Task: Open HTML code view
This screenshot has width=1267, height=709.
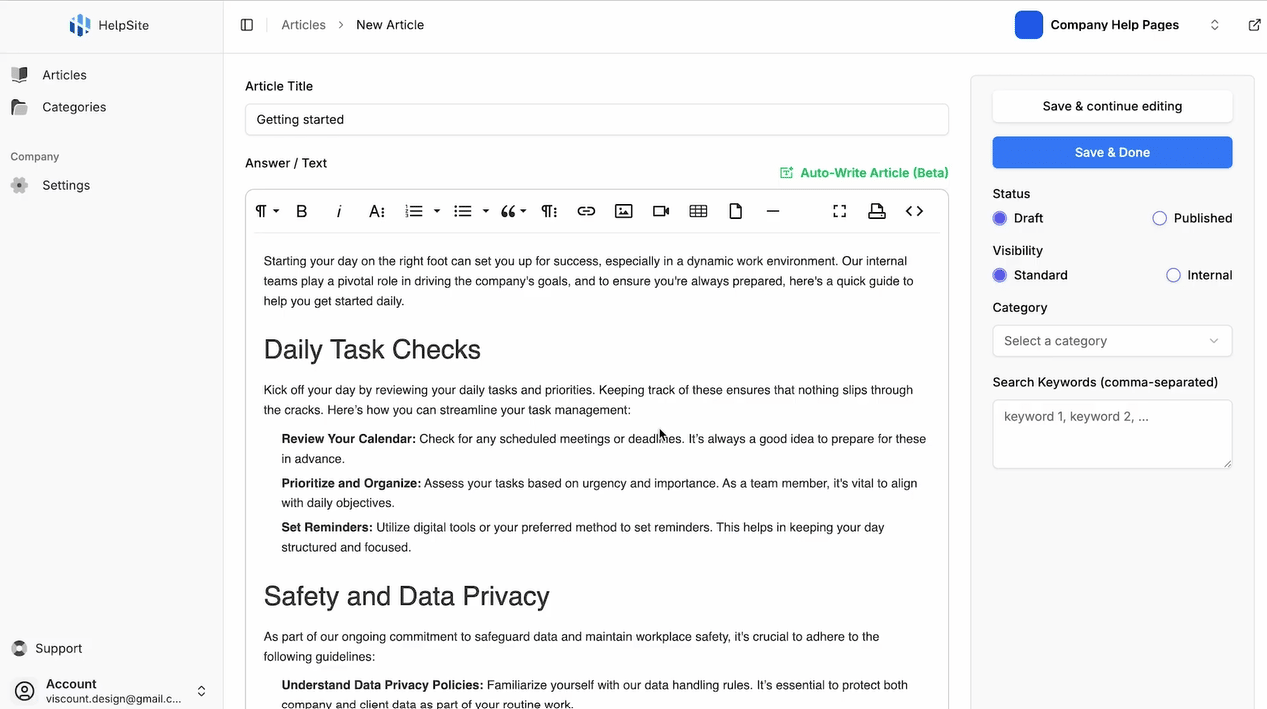Action: (x=914, y=211)
